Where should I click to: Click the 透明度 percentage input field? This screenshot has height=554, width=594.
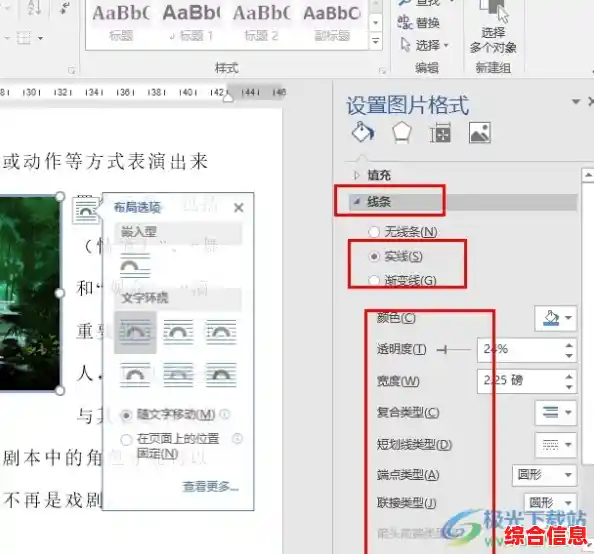[x=521, y=349]
